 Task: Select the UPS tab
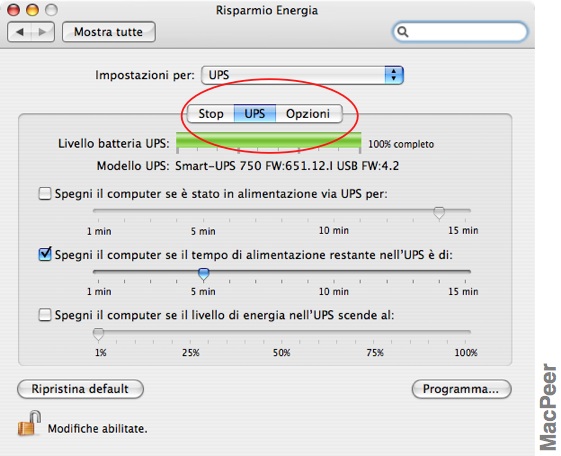(x=255, y=114)
